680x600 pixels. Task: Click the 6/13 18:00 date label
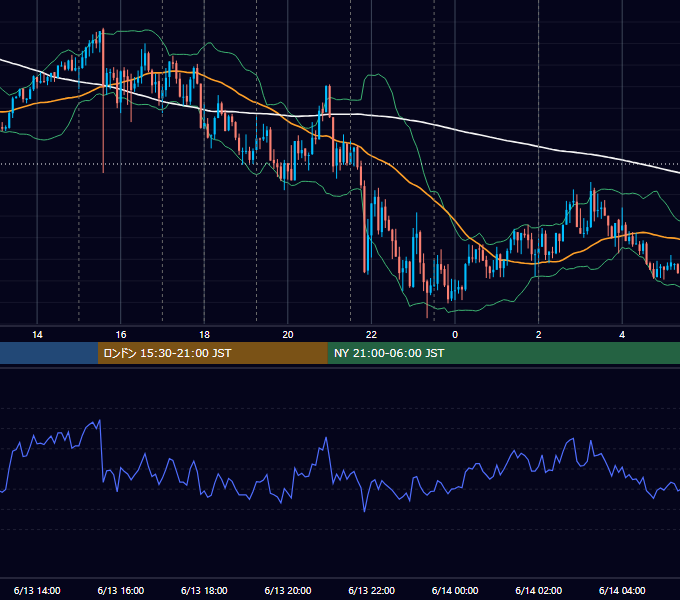tap(204, 590)
